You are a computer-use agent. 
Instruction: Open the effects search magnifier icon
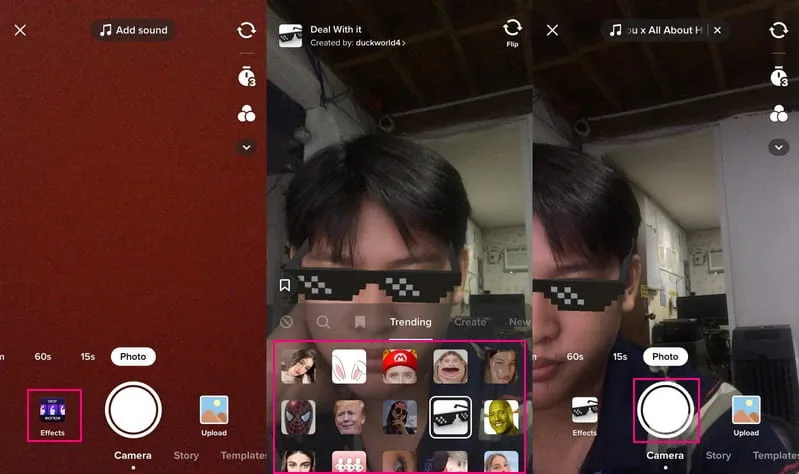pyautogui.click(x=323, y=322)
